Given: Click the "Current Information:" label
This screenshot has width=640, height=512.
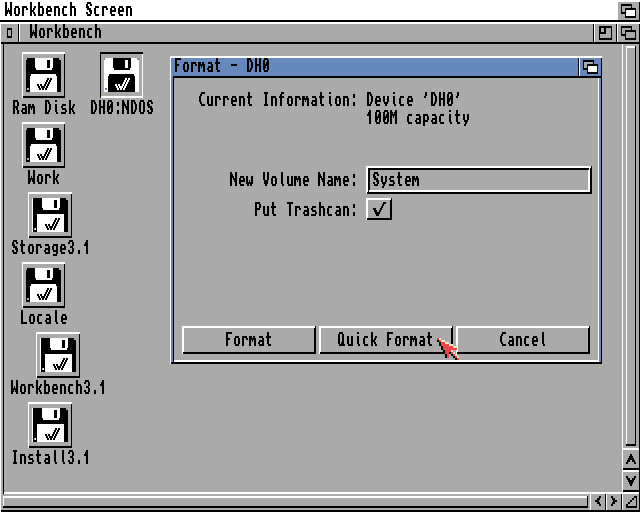Looking at the screenshot, I should 278,100.
